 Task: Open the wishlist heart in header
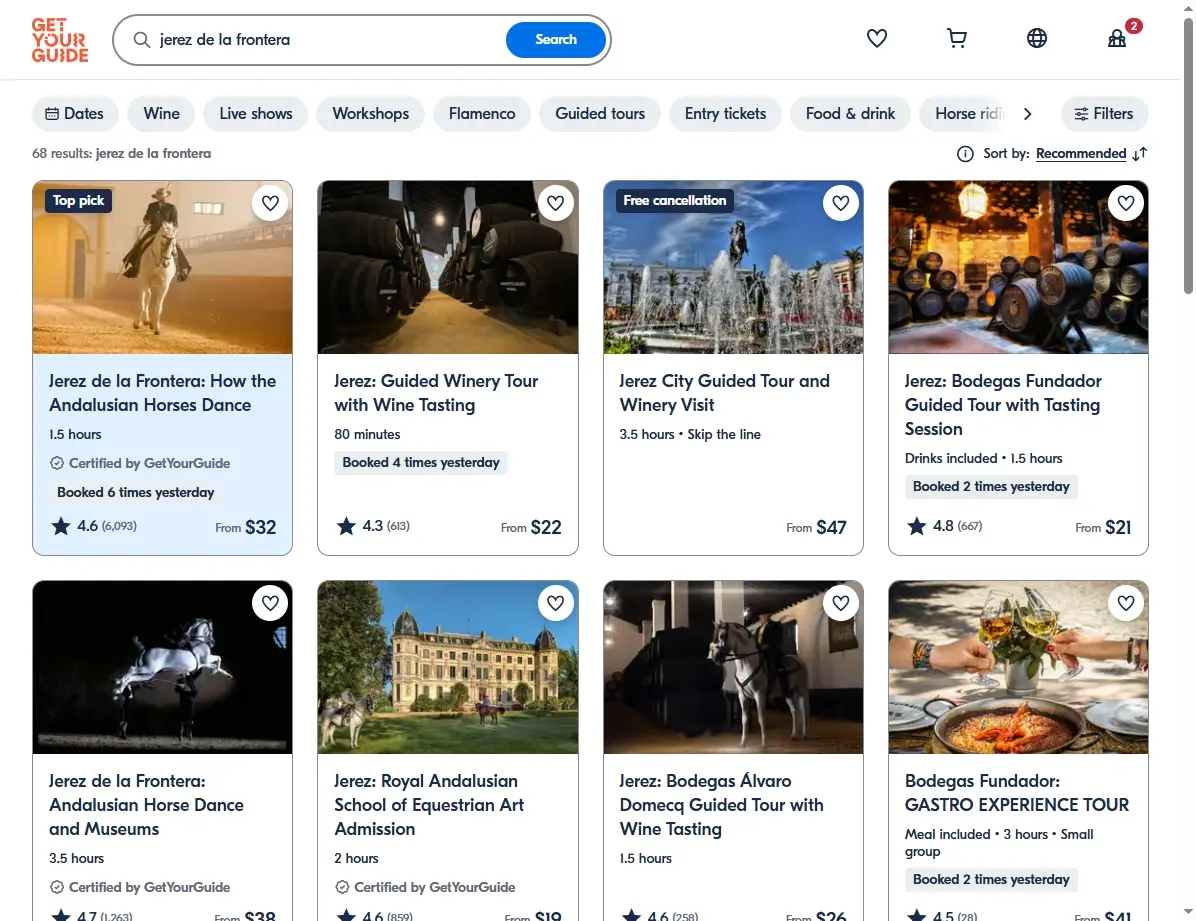[x=876, y=38]
